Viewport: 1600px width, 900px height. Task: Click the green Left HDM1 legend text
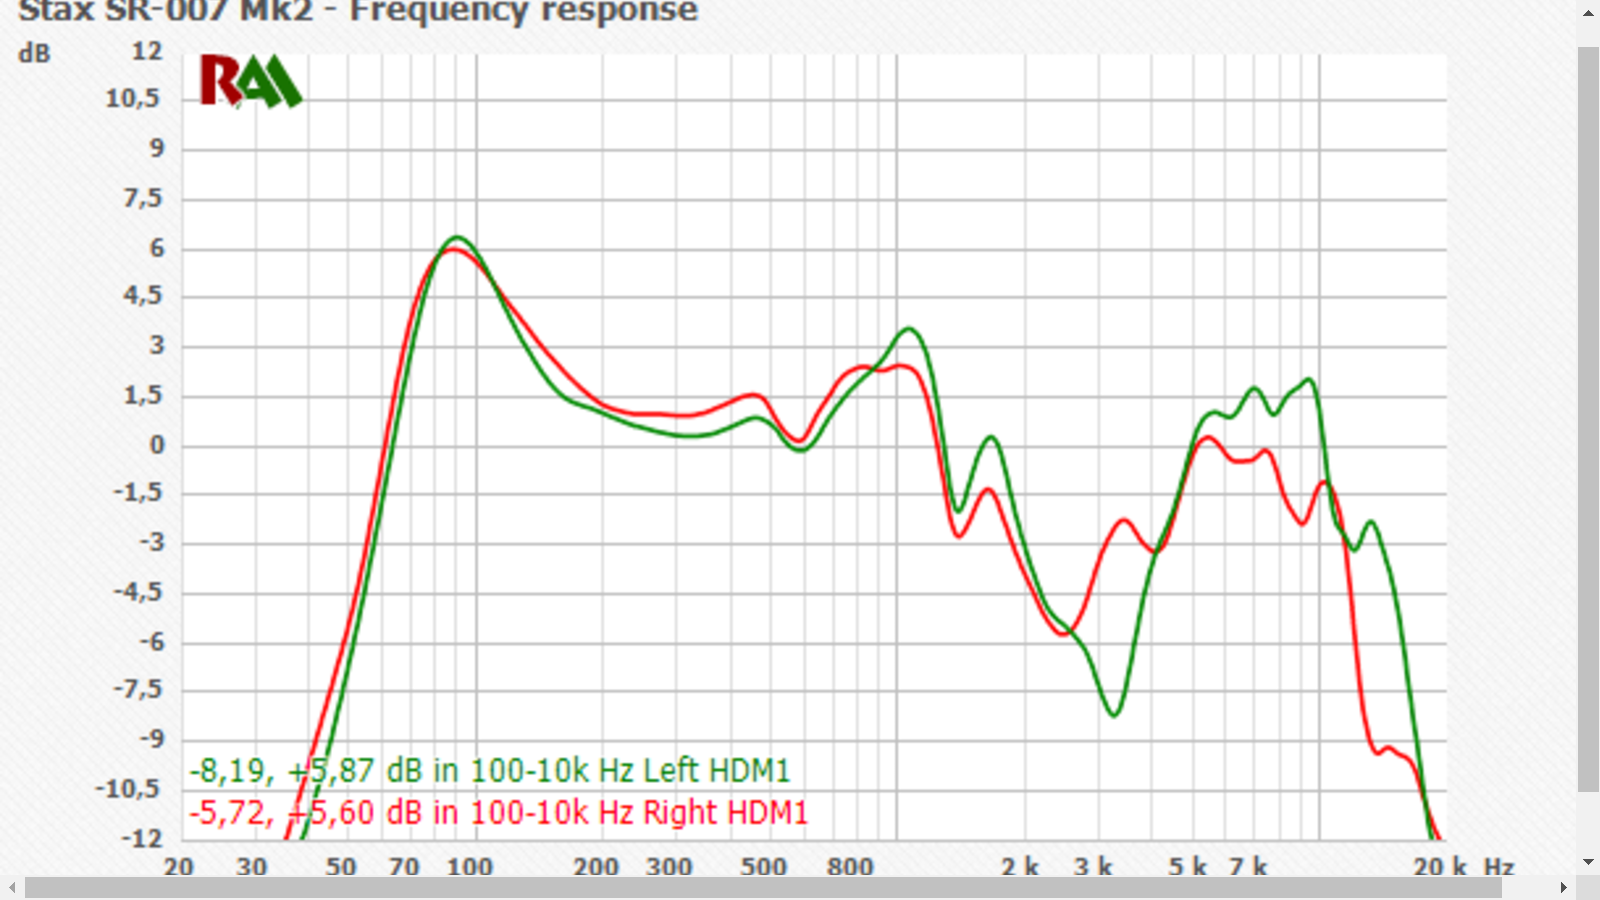tap(490, 771)
